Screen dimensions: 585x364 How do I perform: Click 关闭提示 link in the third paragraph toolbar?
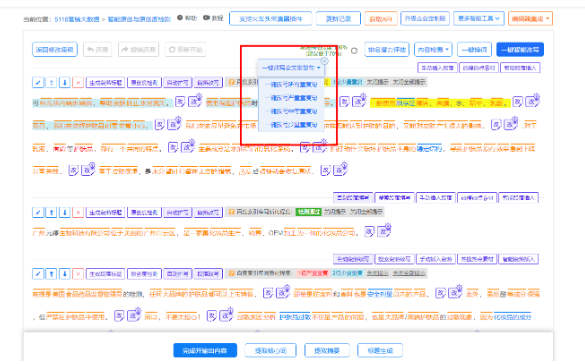click(377, 273)
